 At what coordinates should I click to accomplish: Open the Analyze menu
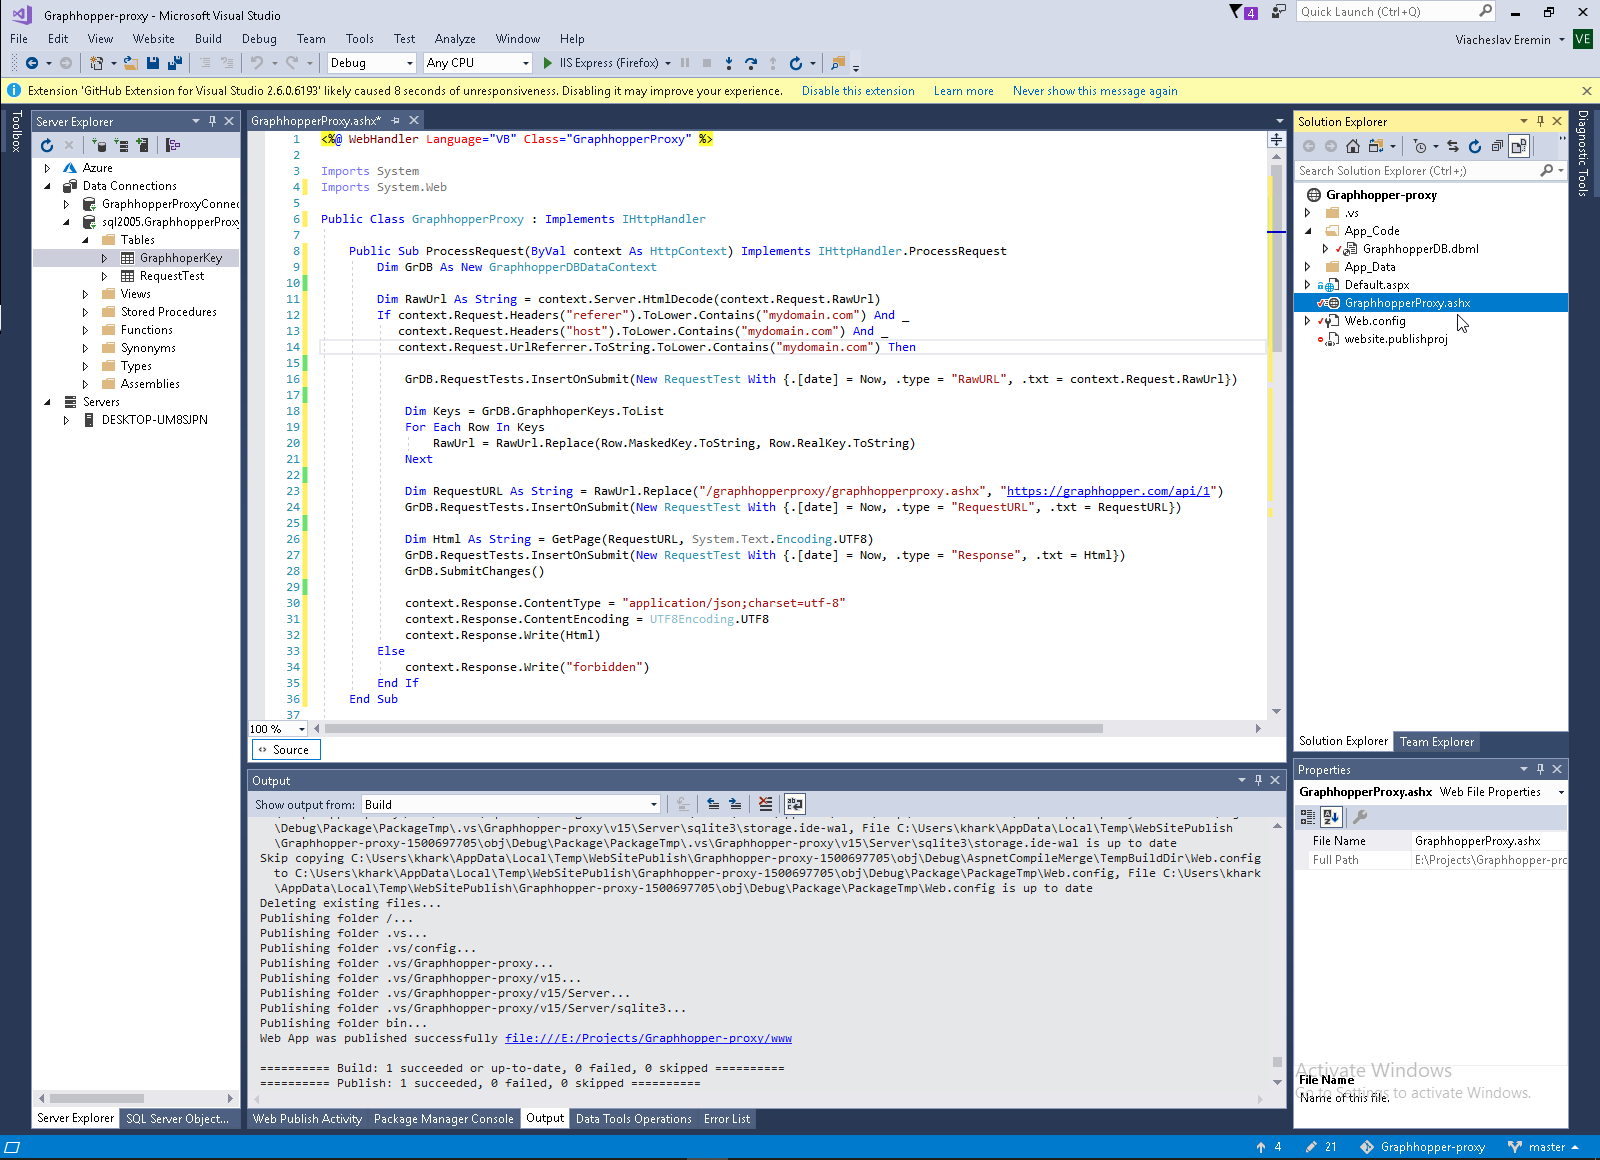pyautogui.click(x=454, y=39)
